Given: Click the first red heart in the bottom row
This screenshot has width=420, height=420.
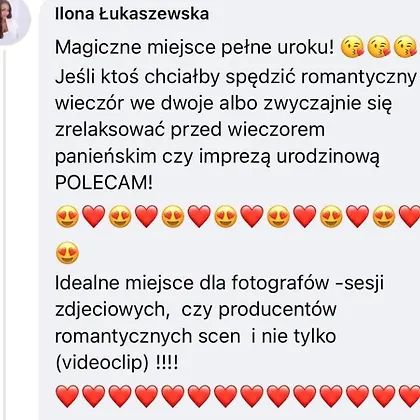Looking at the screenshot, I should [x=67, y=396].
